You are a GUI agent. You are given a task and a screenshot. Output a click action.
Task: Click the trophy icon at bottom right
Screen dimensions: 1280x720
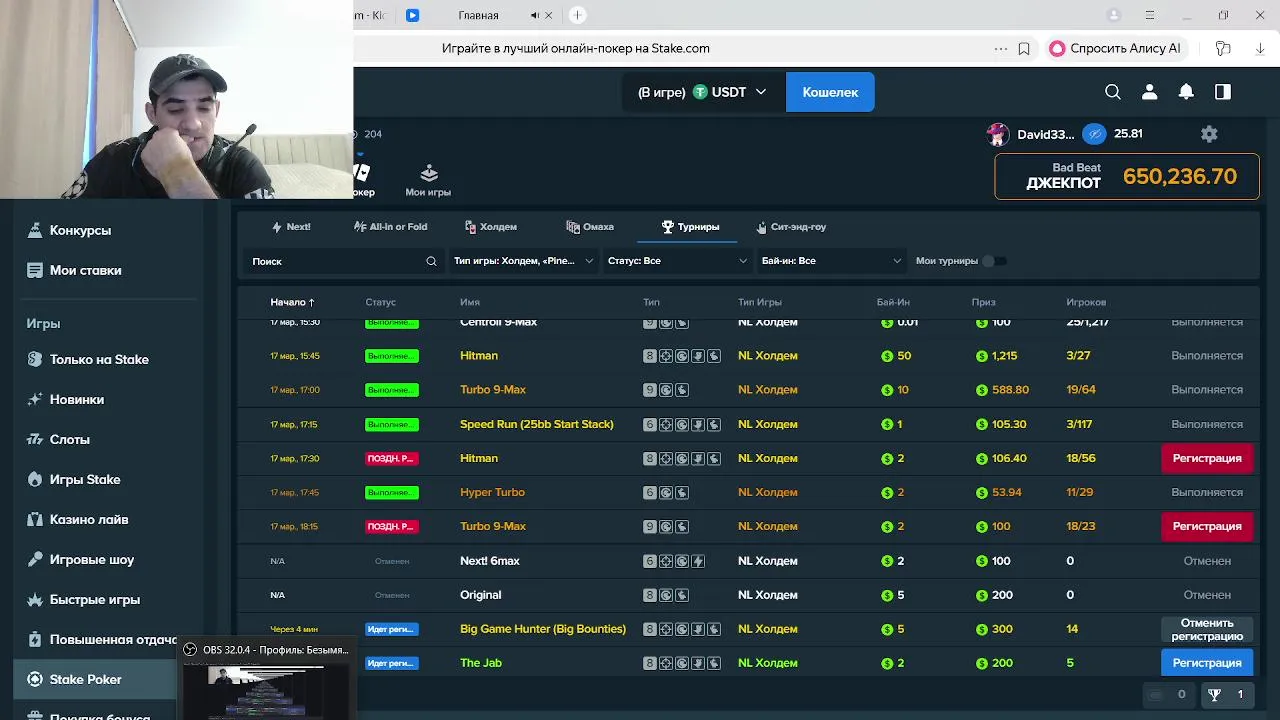(x=1214, y=694)
